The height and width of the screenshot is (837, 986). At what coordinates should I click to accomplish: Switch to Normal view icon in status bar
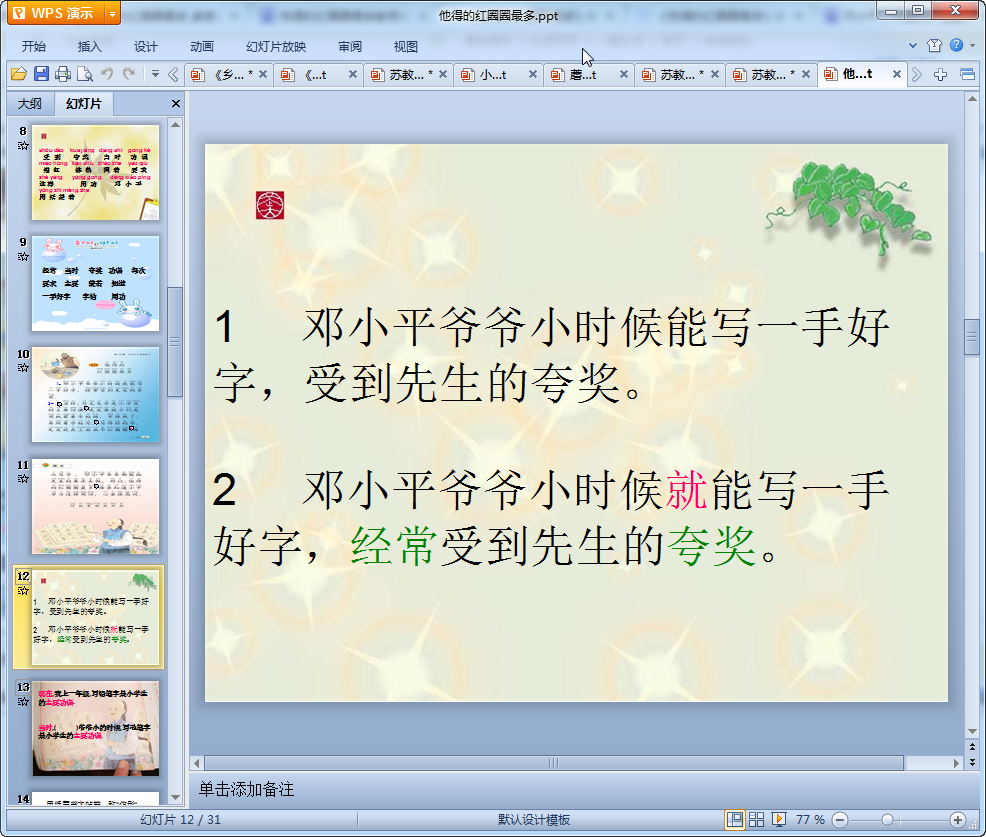point(734,819)
